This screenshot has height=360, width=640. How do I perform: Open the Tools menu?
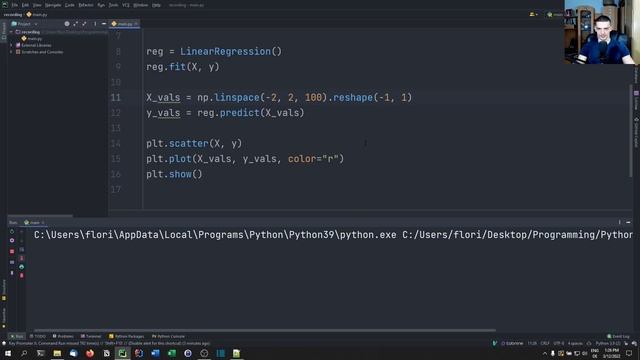pos(113,5)
